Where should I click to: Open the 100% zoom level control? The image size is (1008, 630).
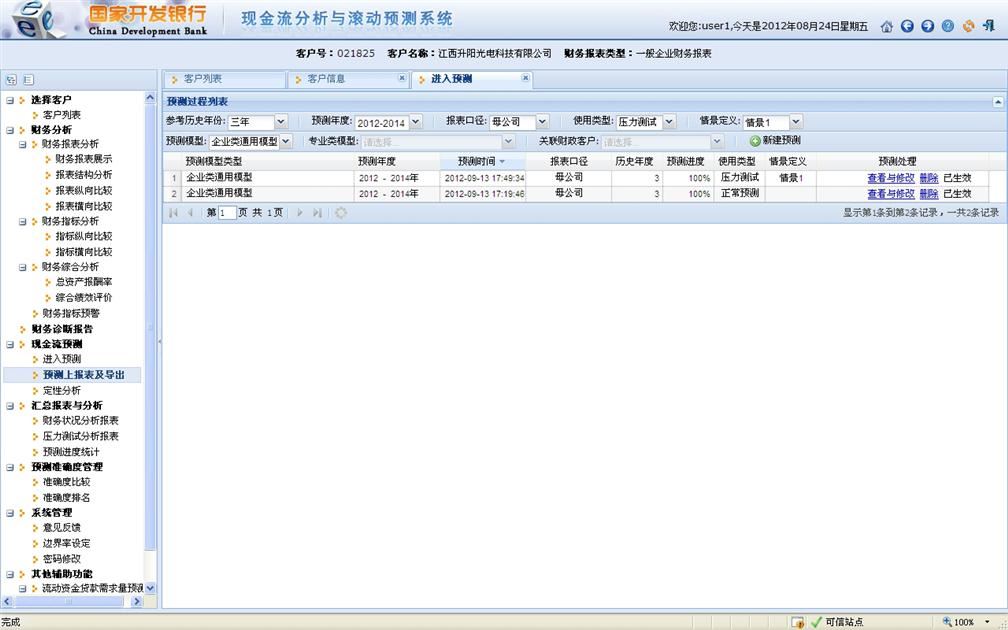967,622
